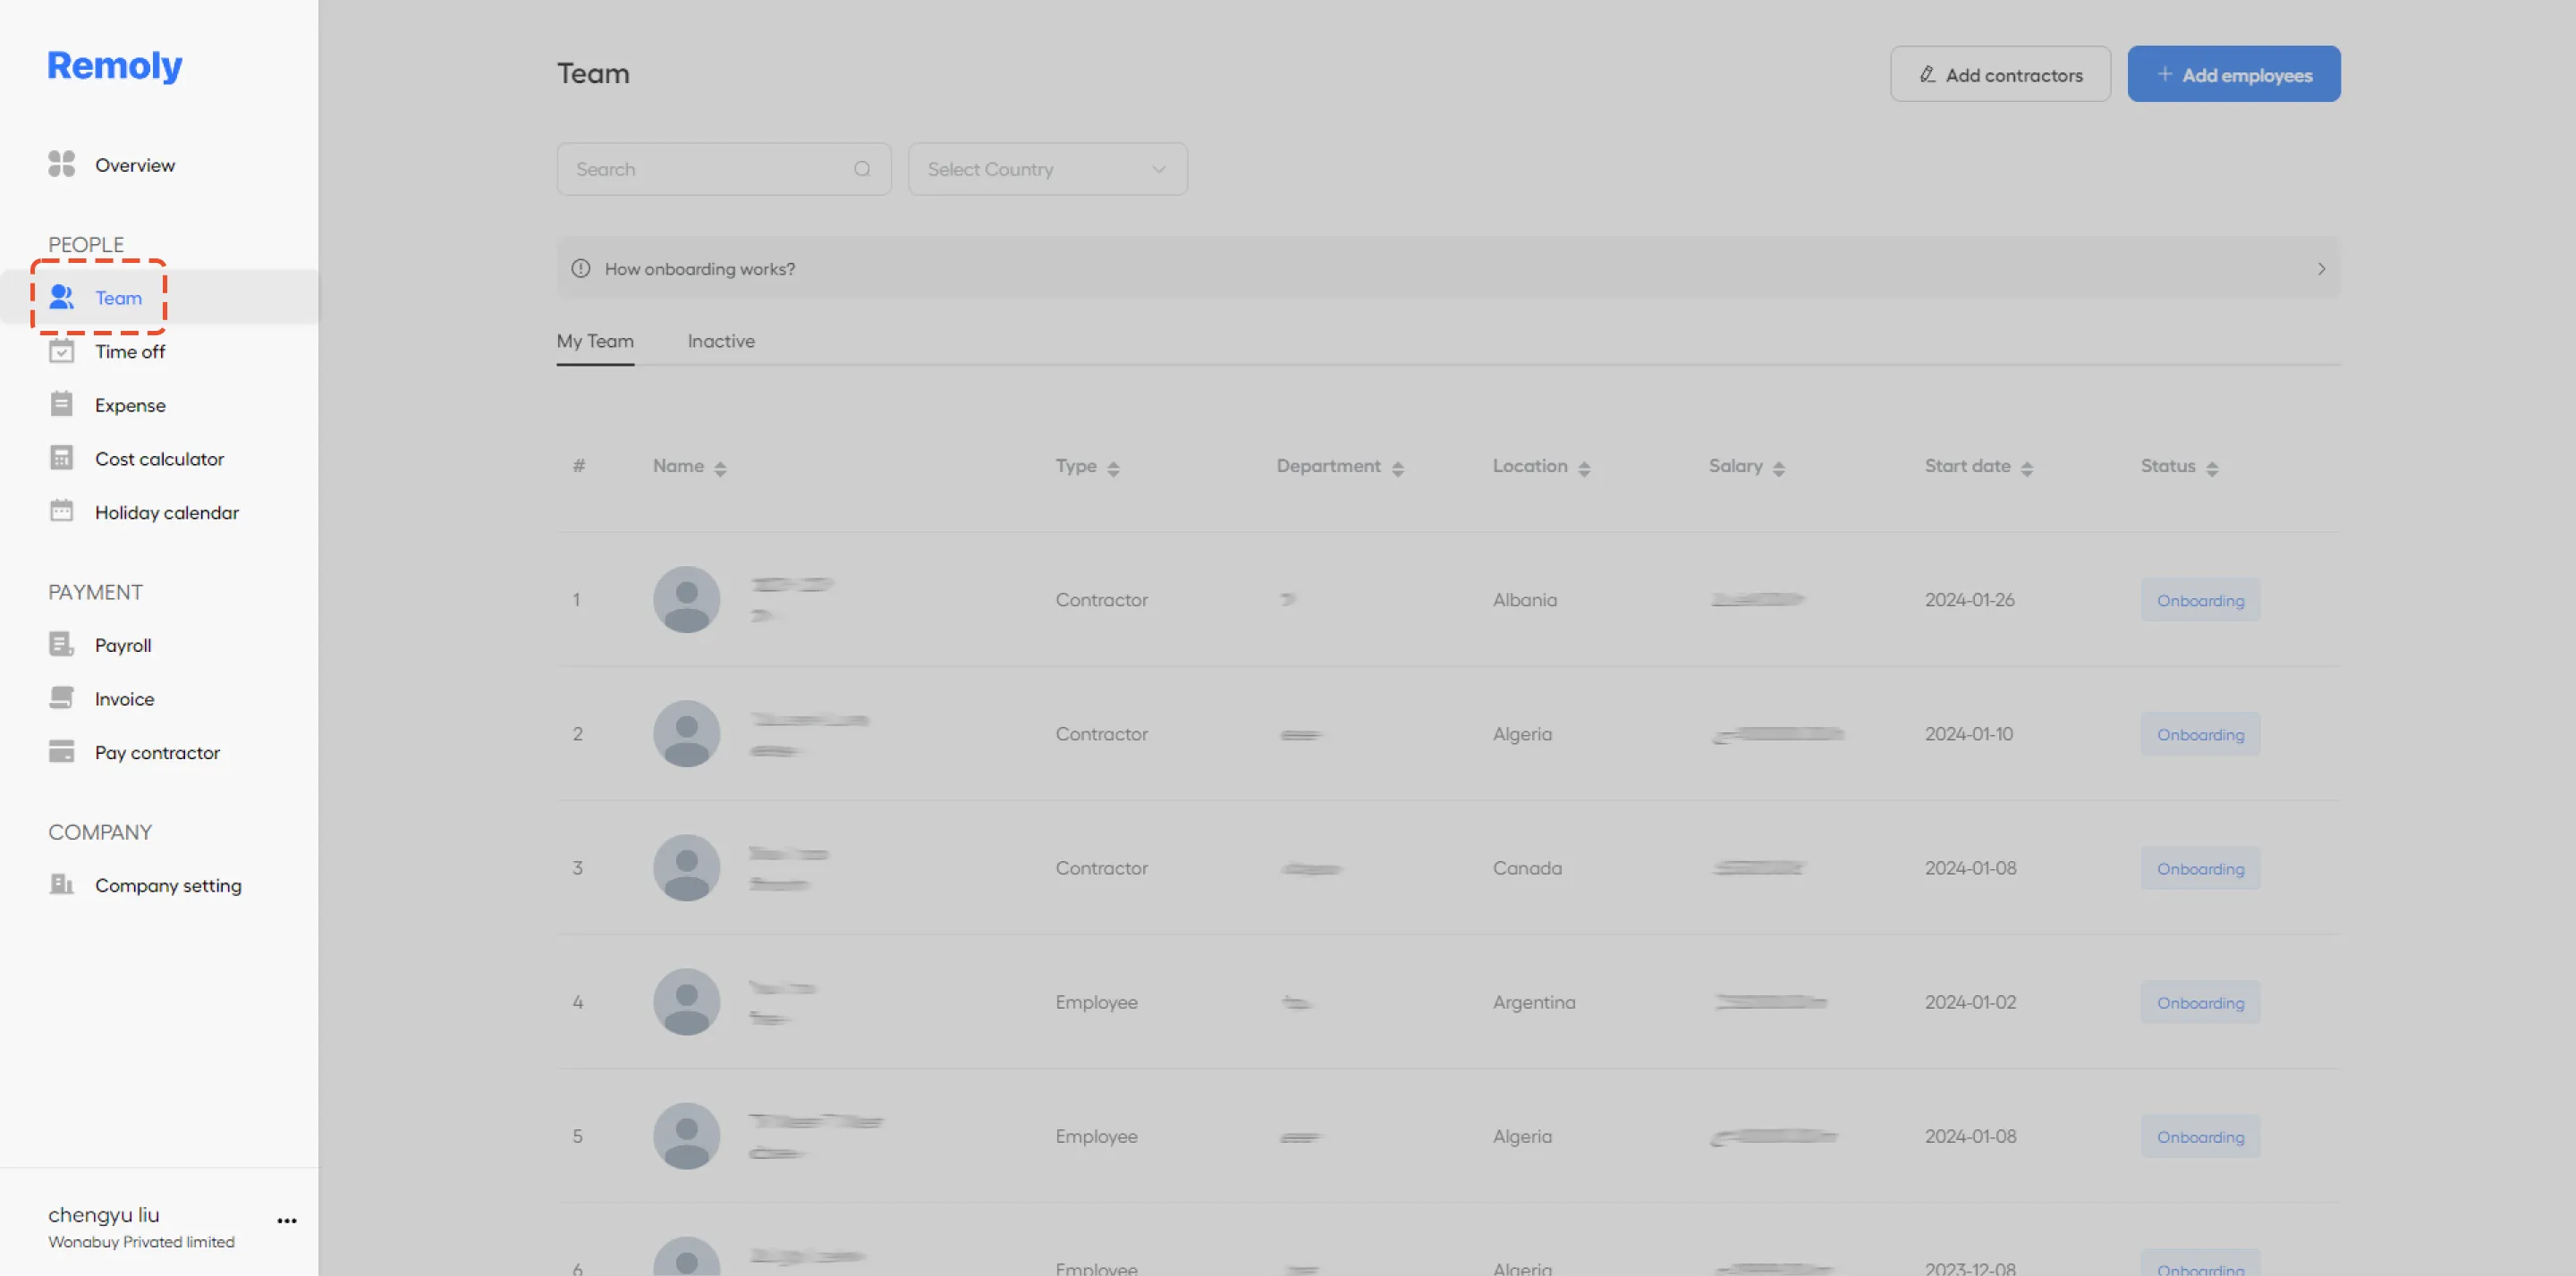Viewport: 2576px width, 1276px height.
Task: Click the Team people icon in sidebar
Action: click(62, 297)
